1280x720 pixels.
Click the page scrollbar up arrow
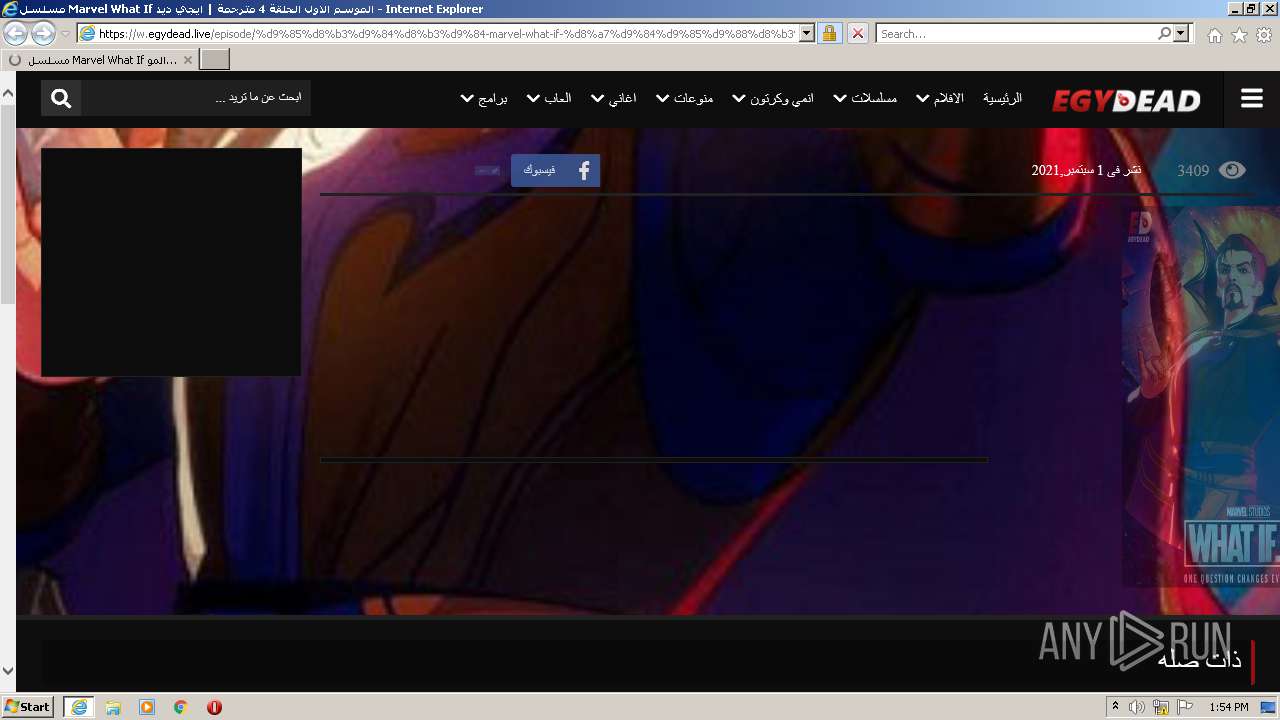[8, 93]
